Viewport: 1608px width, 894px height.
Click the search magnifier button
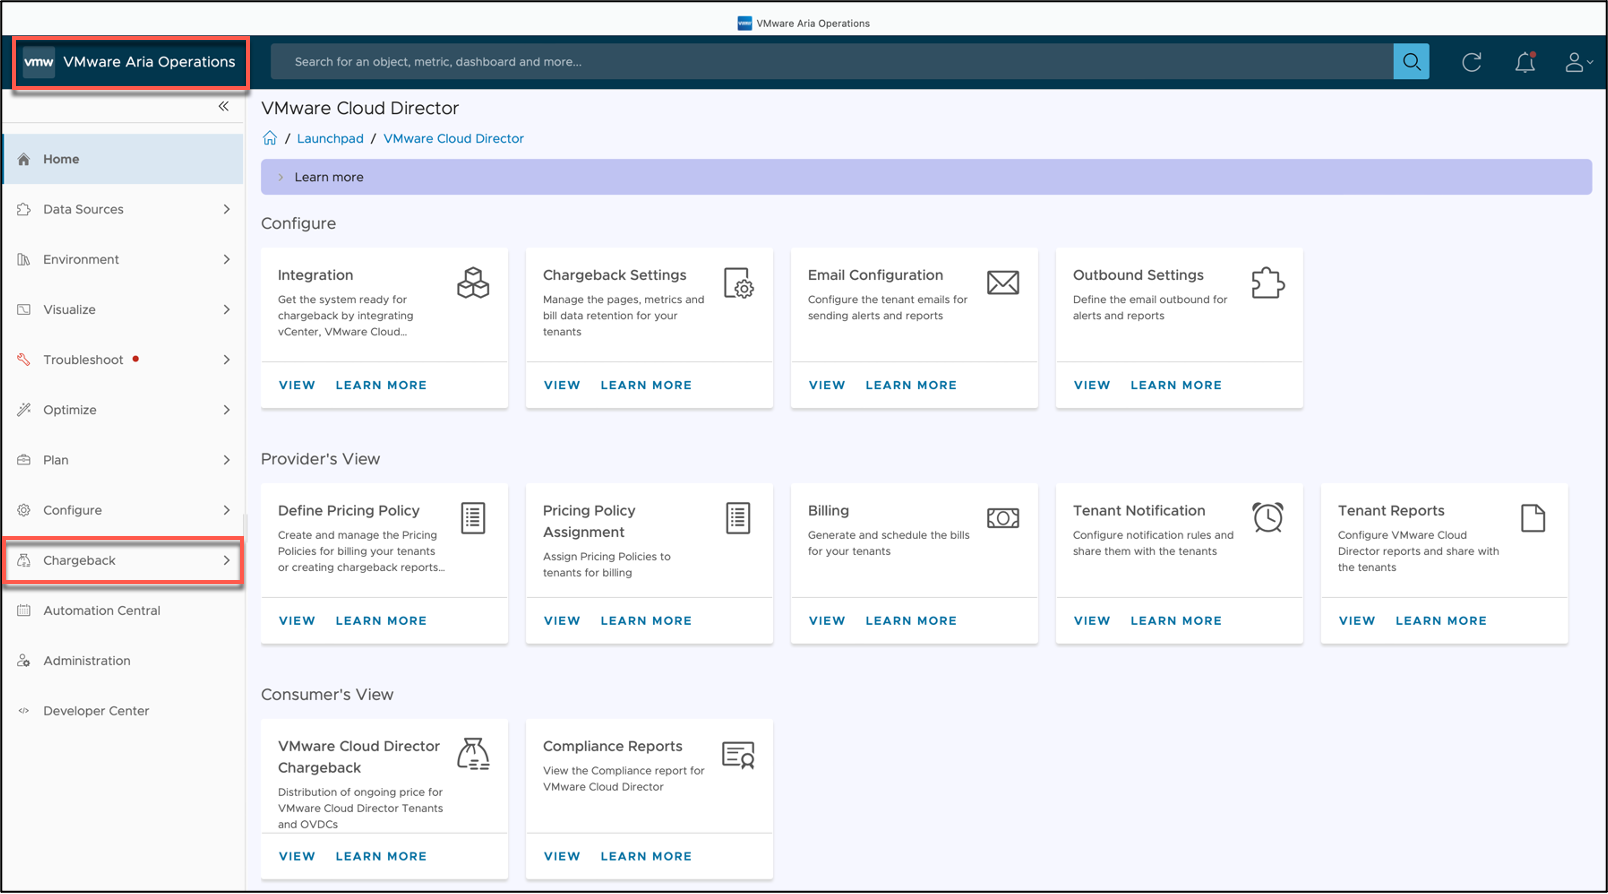point(1411,62)
